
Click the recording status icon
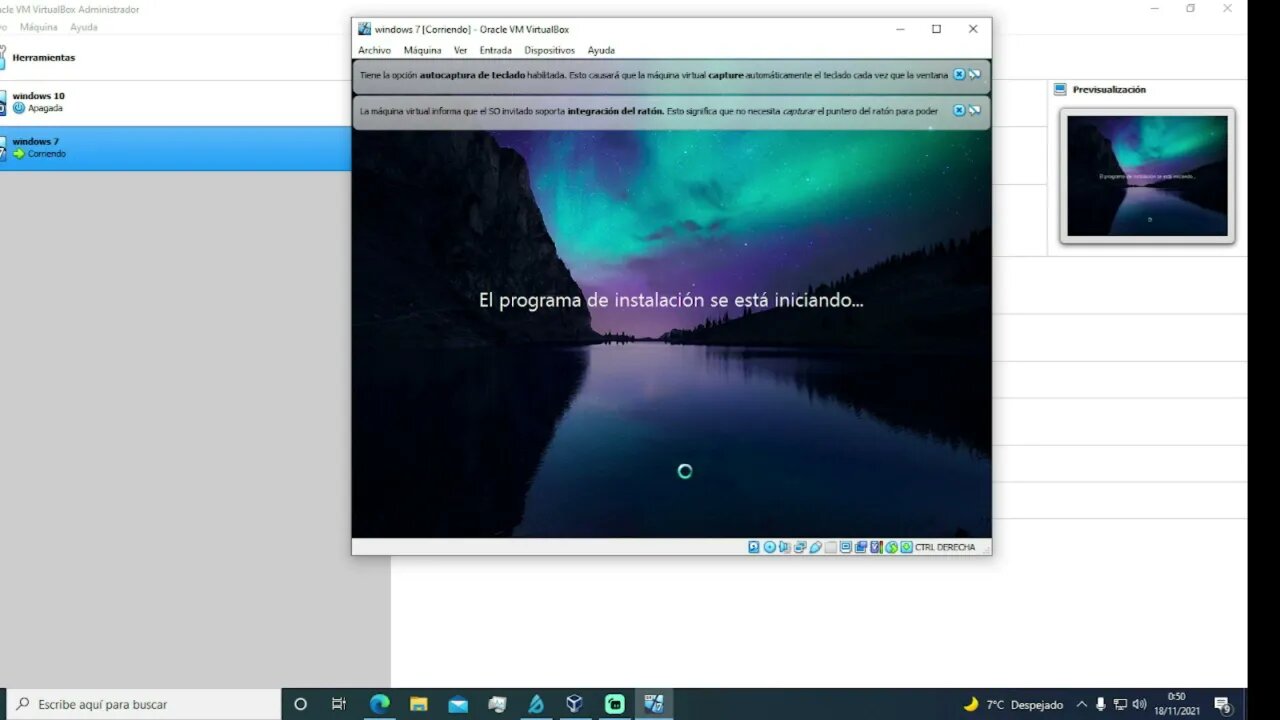coord(861,547)
